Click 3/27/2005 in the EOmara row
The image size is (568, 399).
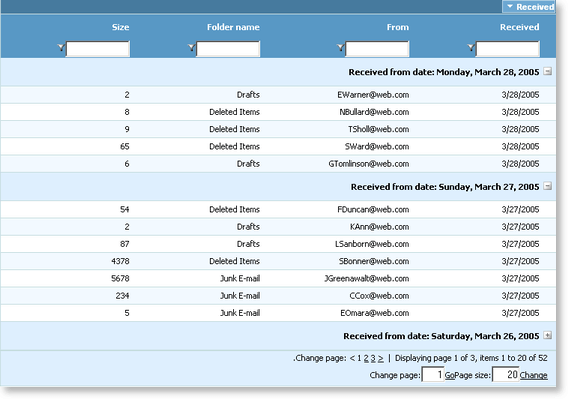[x=520, y=313]
